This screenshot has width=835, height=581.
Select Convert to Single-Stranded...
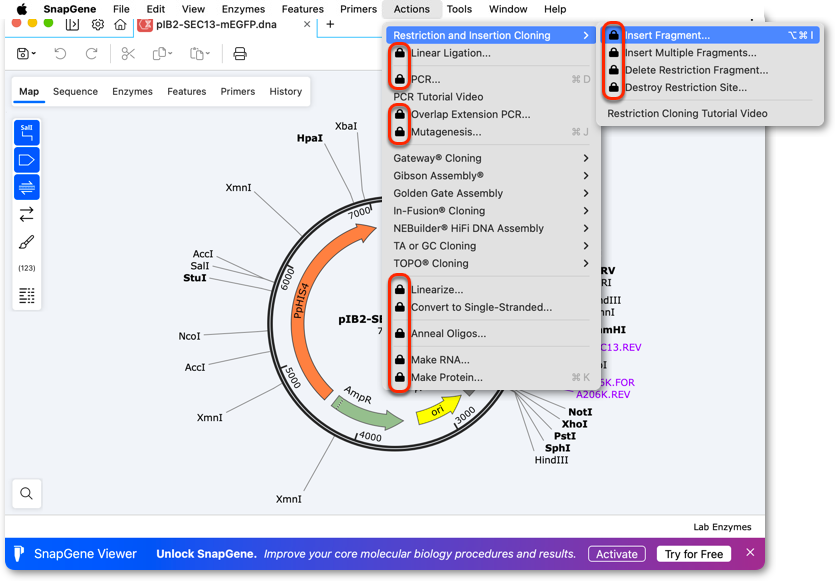click(x=490, y=307)
